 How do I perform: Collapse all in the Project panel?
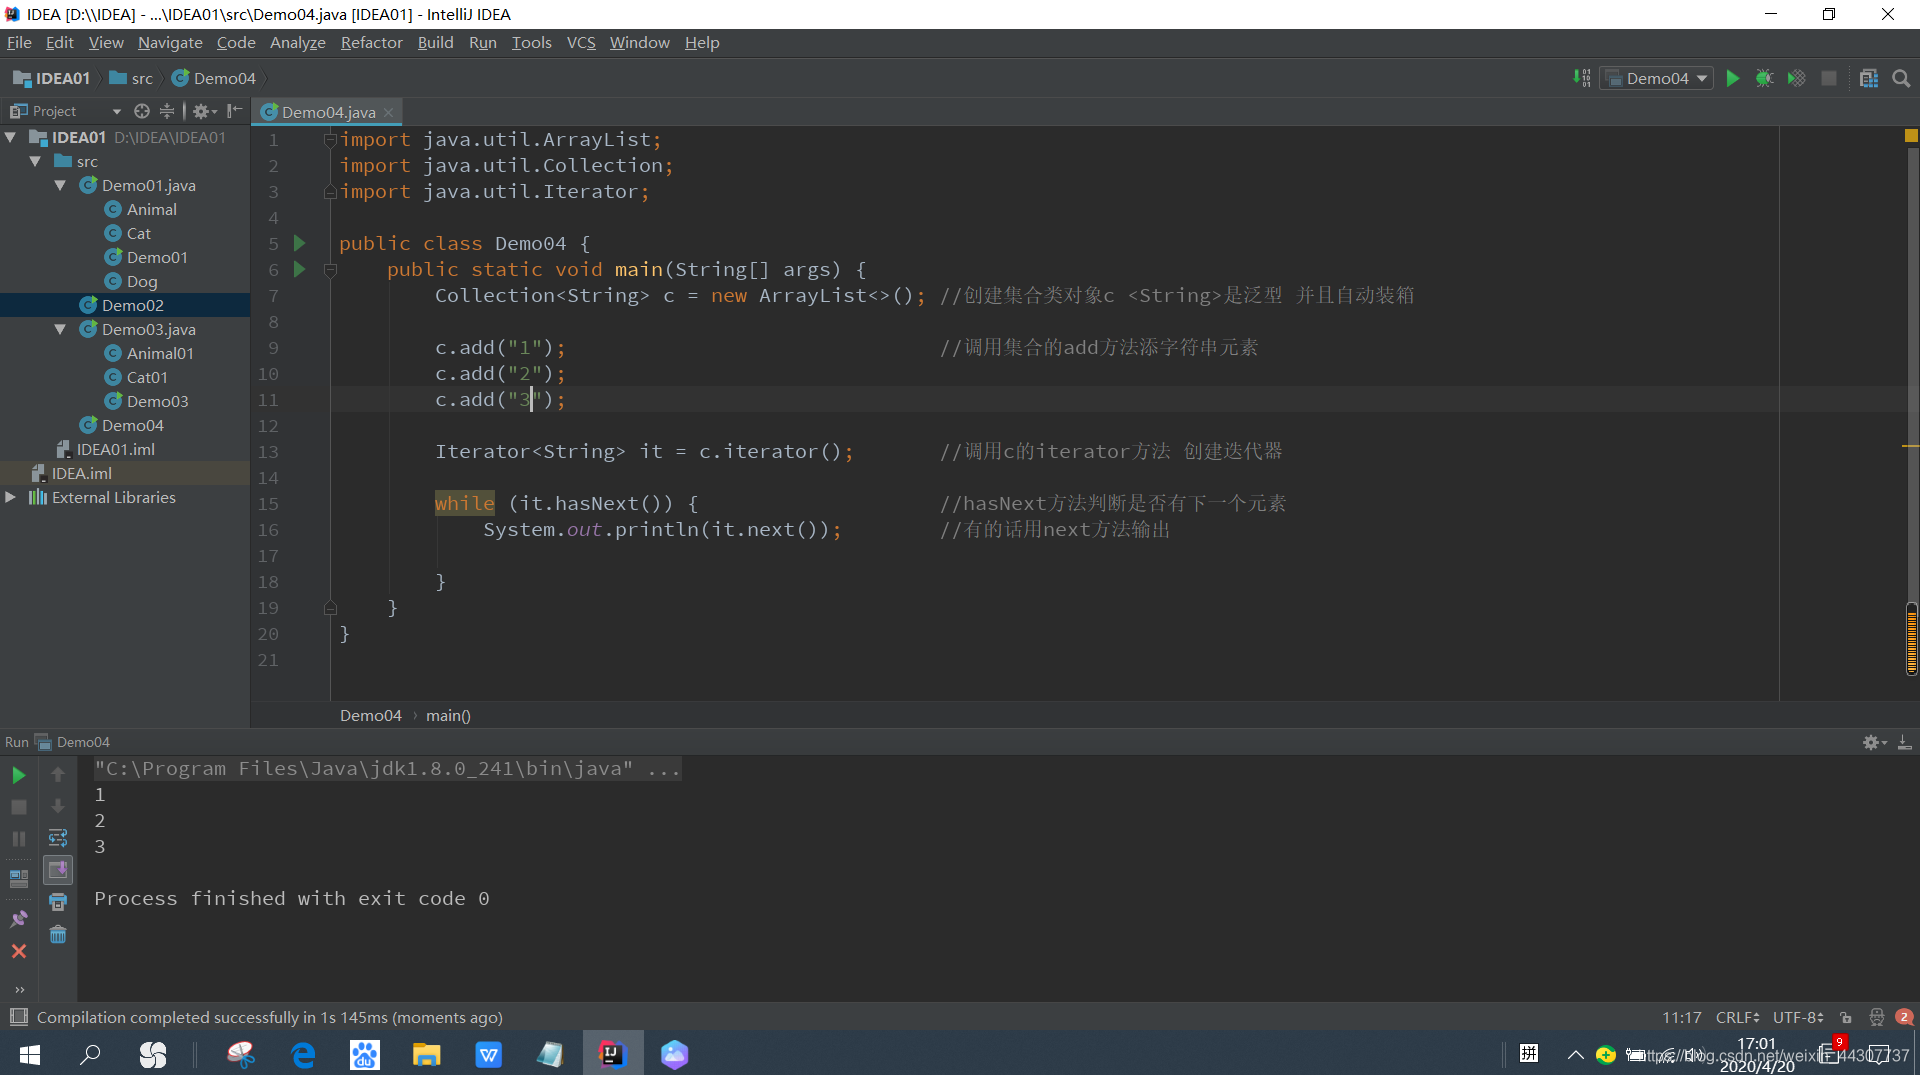[167, 111]
